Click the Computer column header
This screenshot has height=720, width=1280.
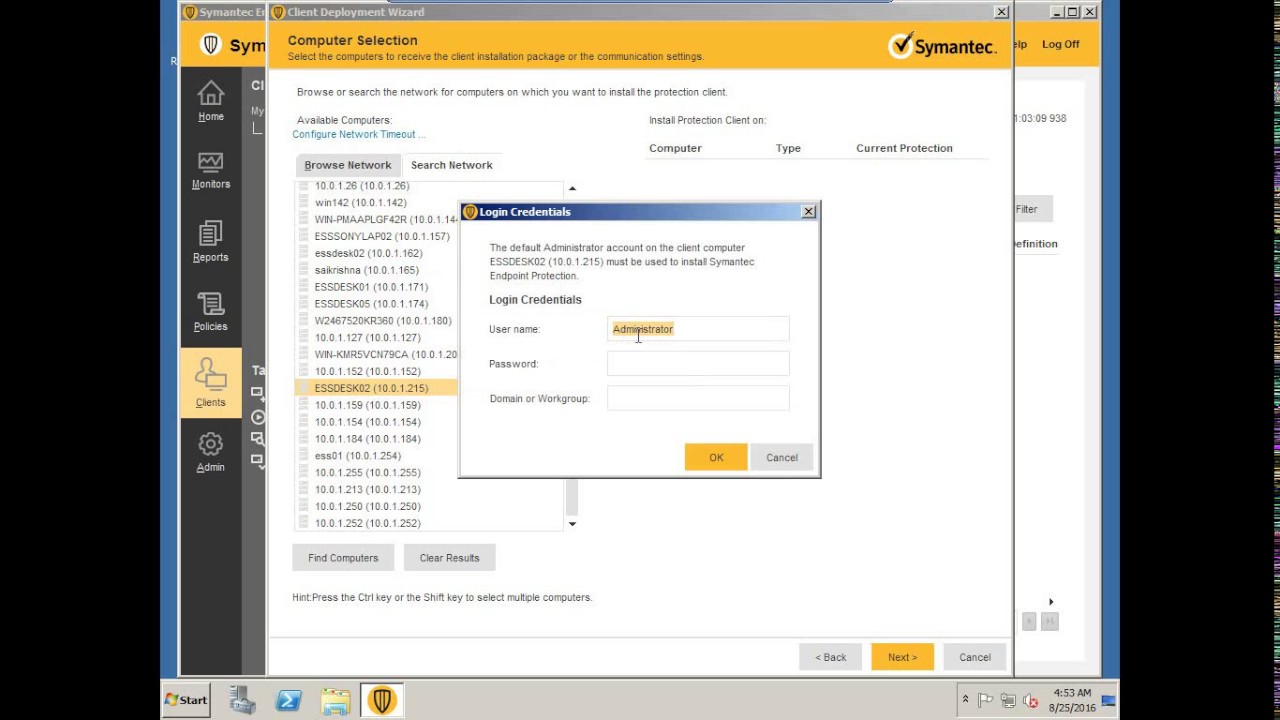click(x=675, y=148)
